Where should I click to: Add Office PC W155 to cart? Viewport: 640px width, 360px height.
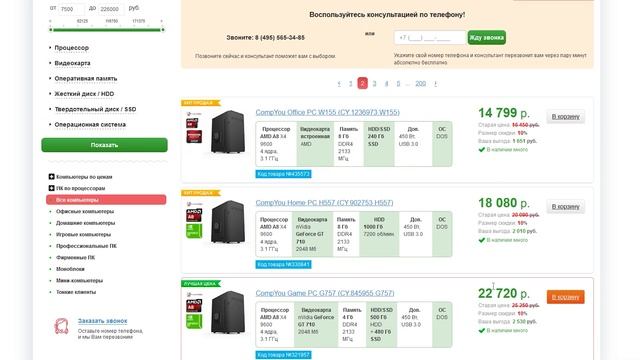pyautogui.click(x=565, y=117)
